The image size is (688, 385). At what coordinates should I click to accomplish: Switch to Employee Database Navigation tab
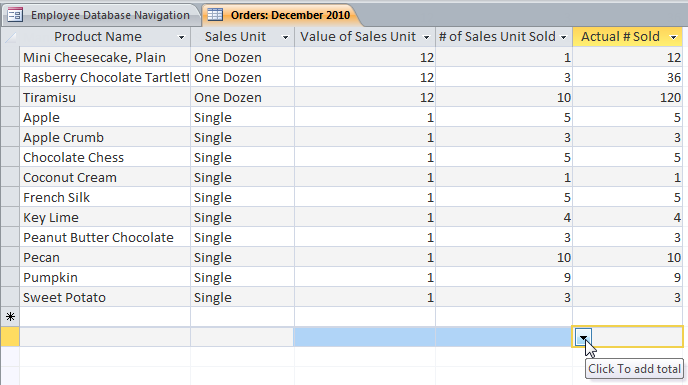pos(101,15)
